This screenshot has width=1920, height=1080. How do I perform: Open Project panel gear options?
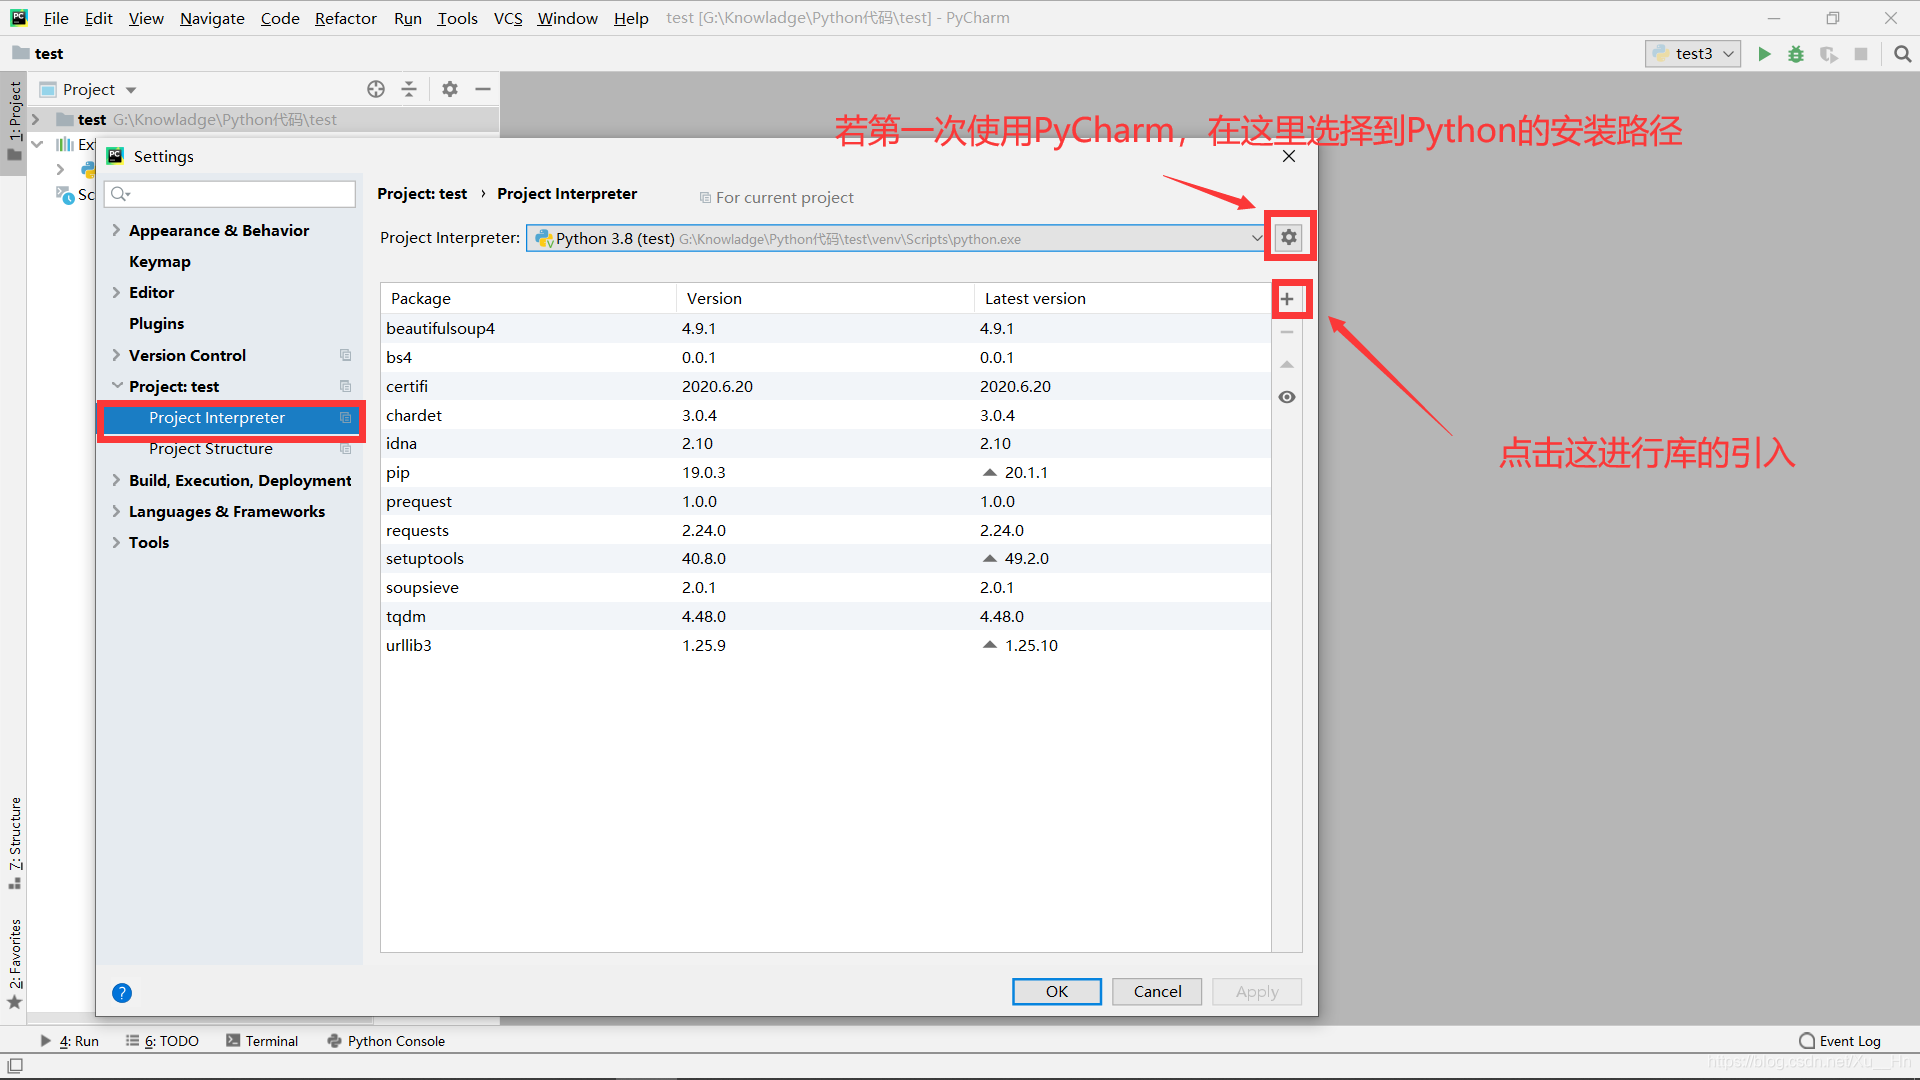pyautogui.click(x=450, y=89)
